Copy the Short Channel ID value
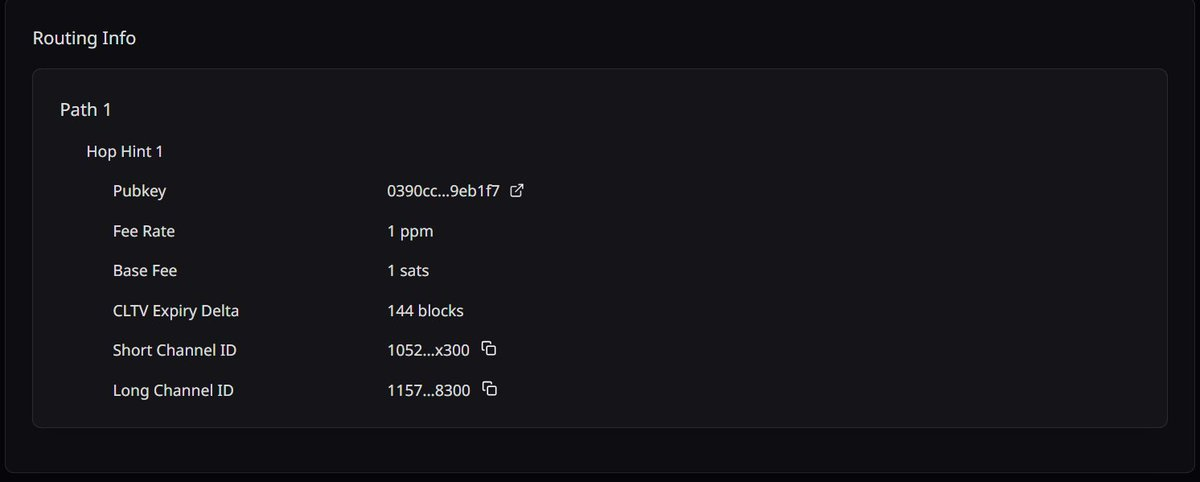1200x482 pixels. point(489,349)
